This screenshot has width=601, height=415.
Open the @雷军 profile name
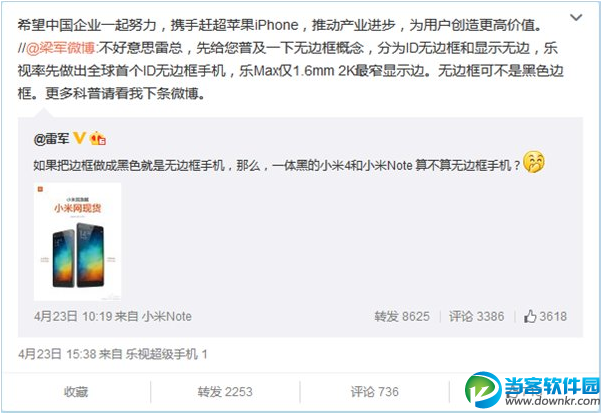[51, 139]
